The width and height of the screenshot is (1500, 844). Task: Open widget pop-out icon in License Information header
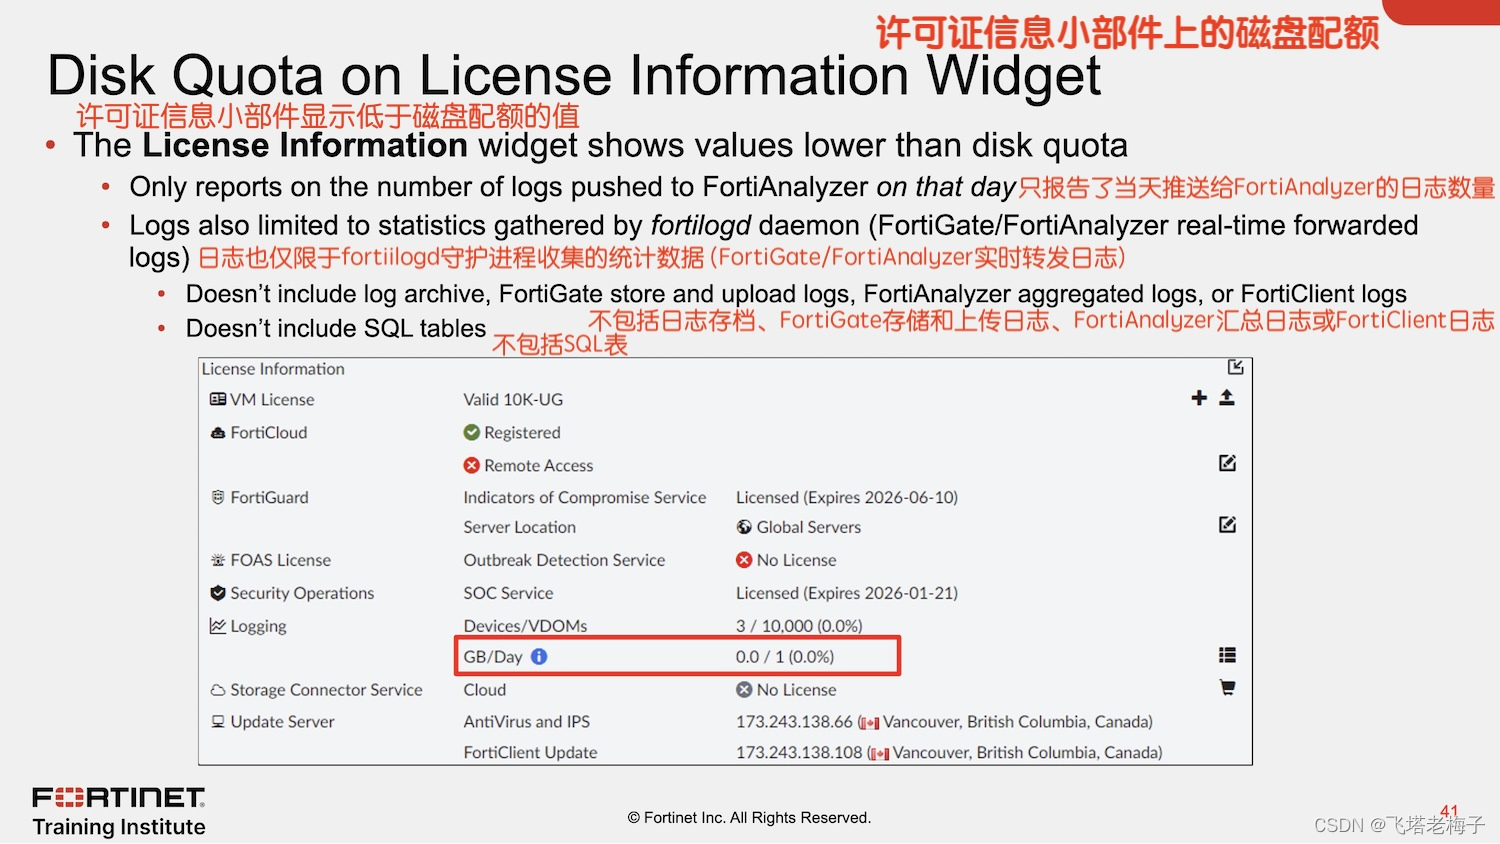1236,367
